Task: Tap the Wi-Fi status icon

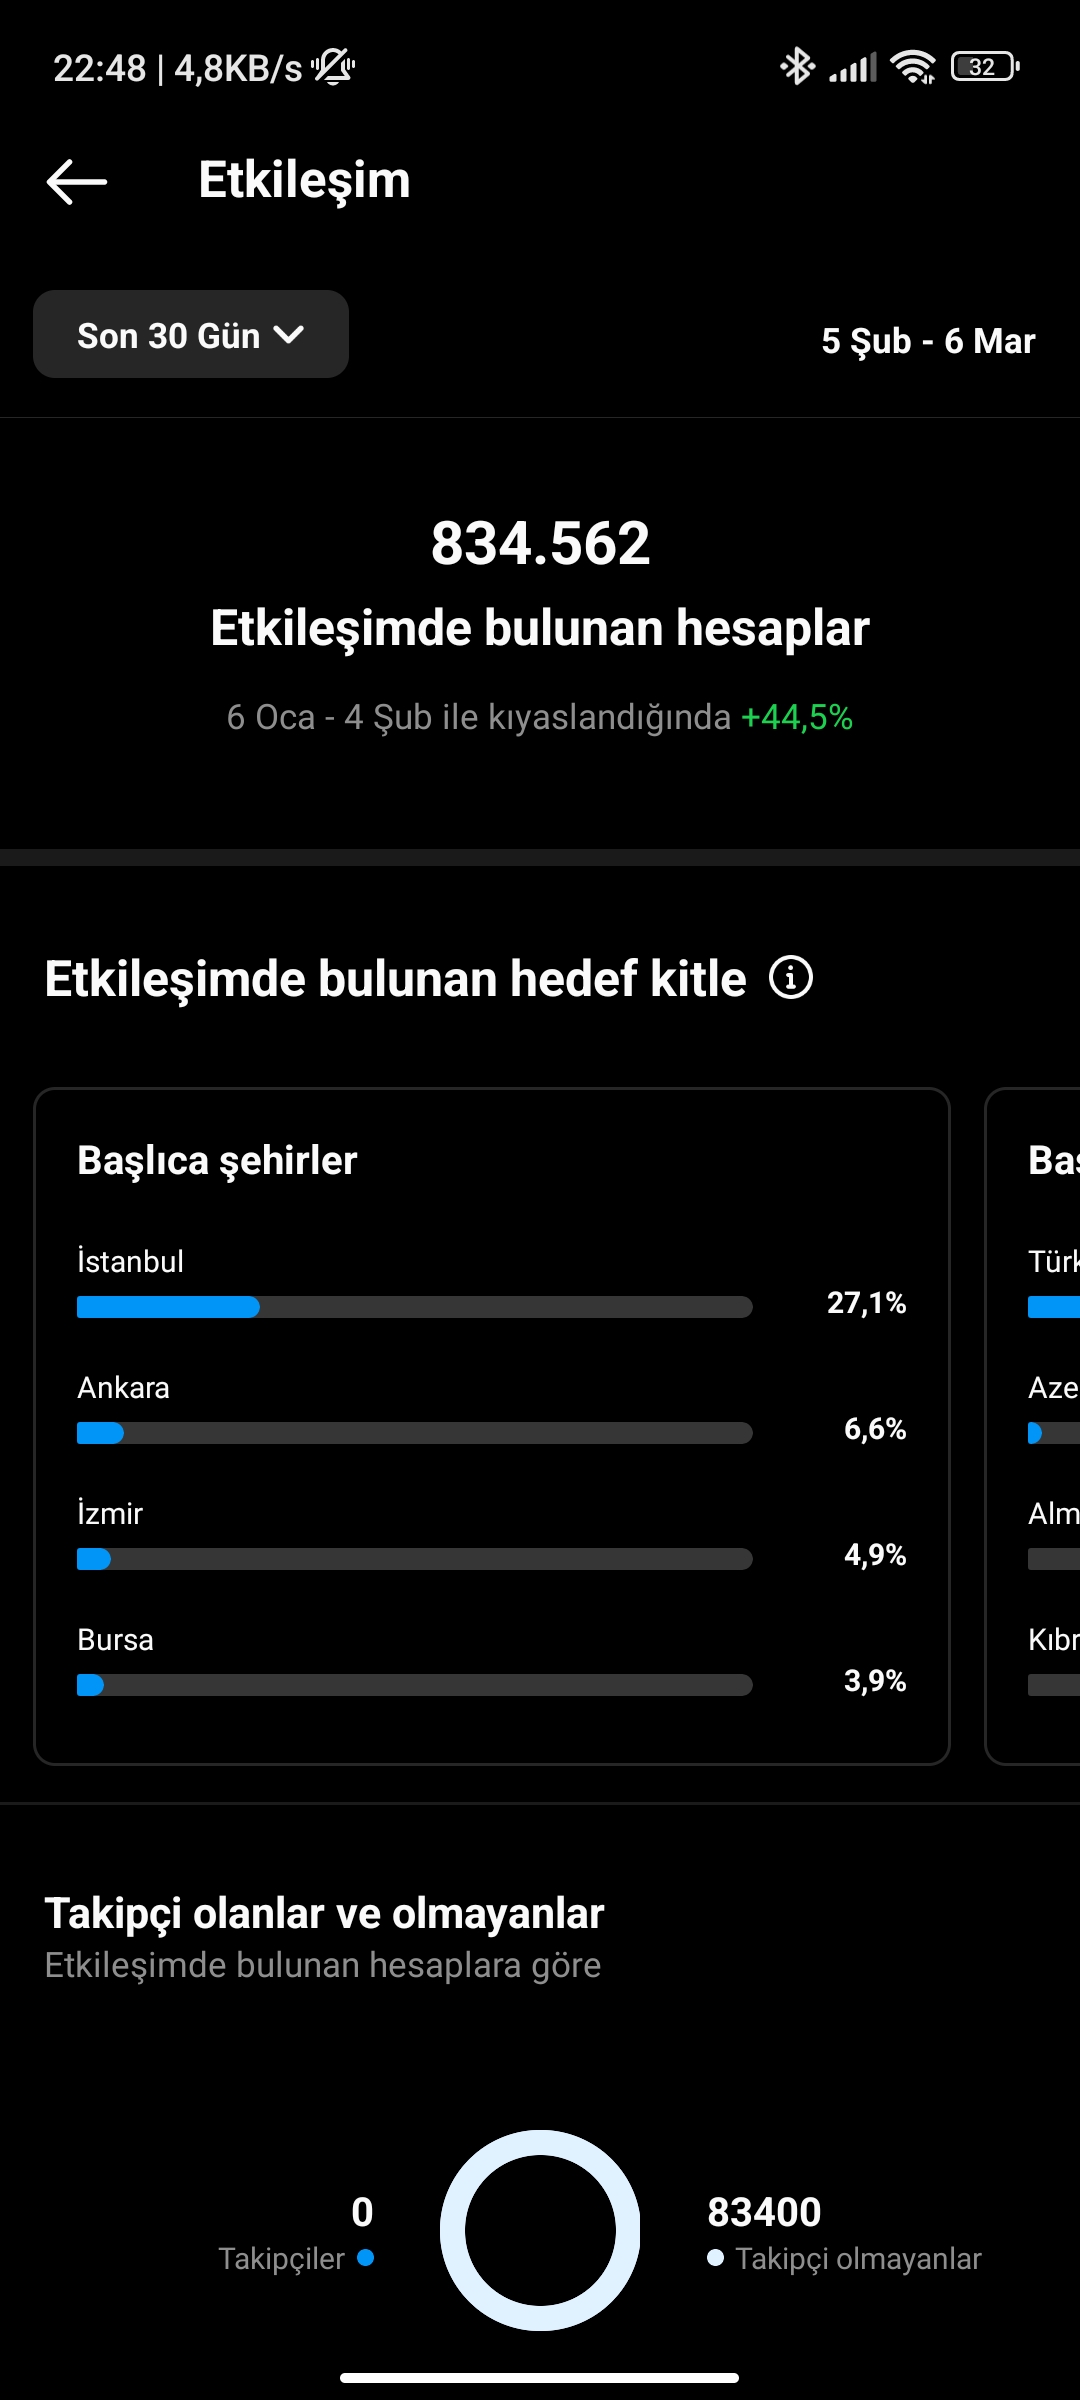Action: [913, 67]
